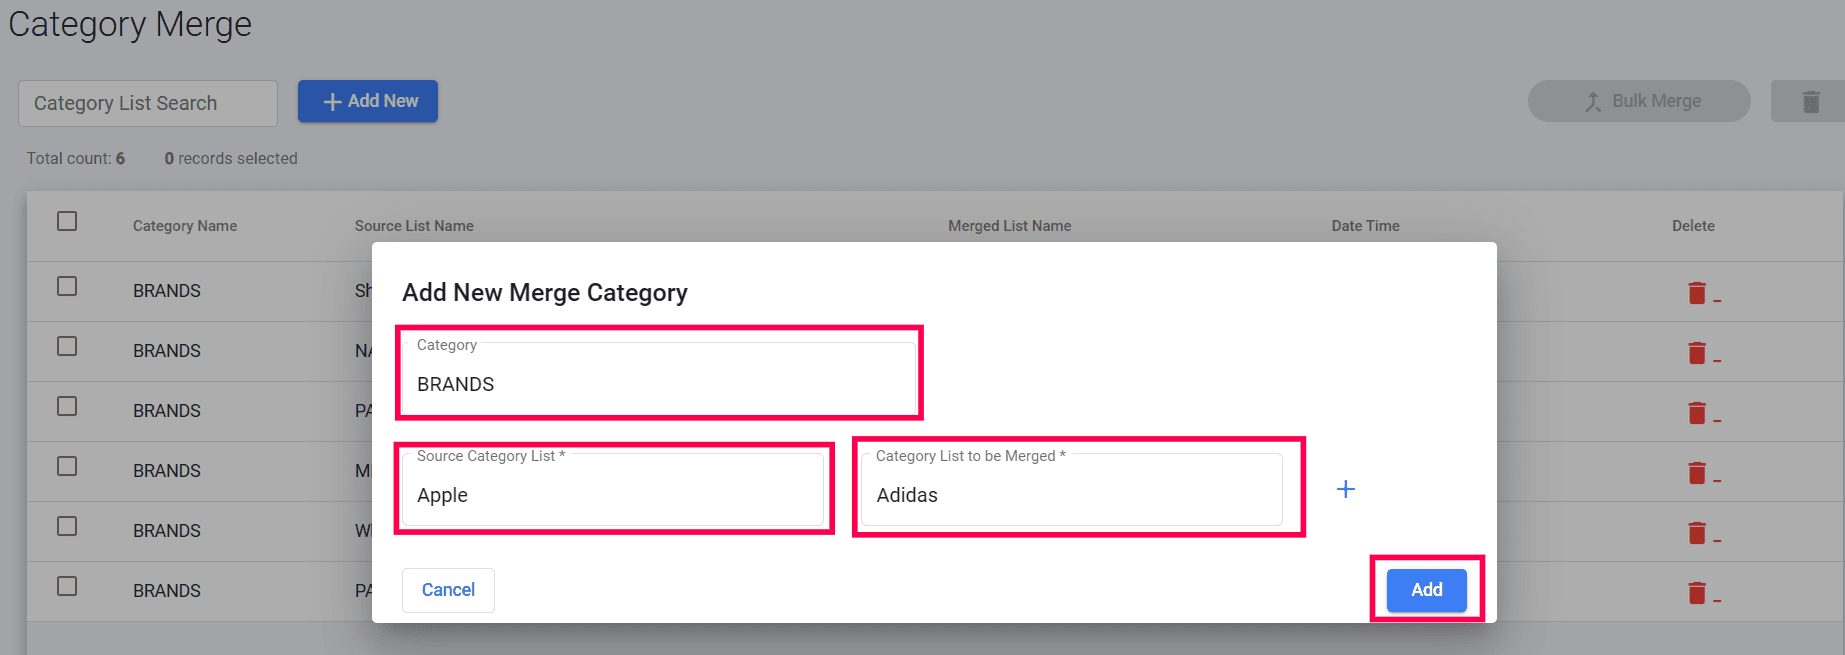
Task: Click the Bulk Merge button
Action: click(x=1639, y=101)
